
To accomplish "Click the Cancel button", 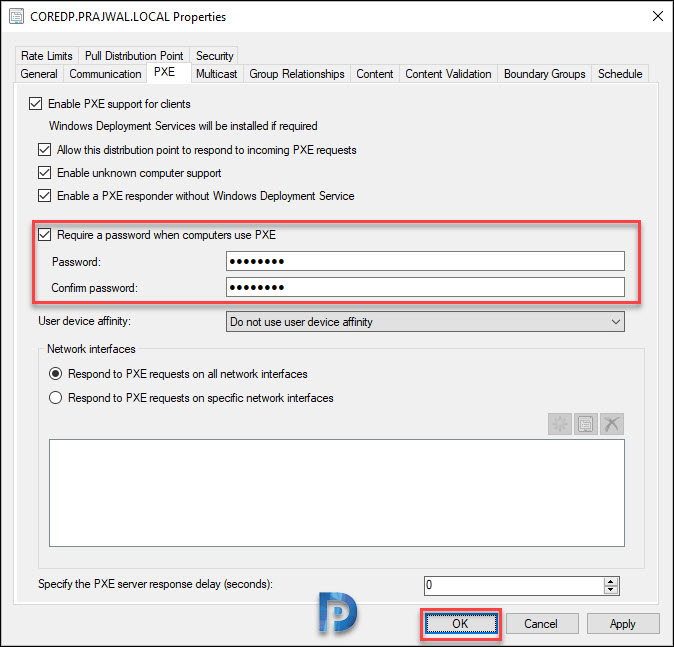I will (x=540, y=623).
